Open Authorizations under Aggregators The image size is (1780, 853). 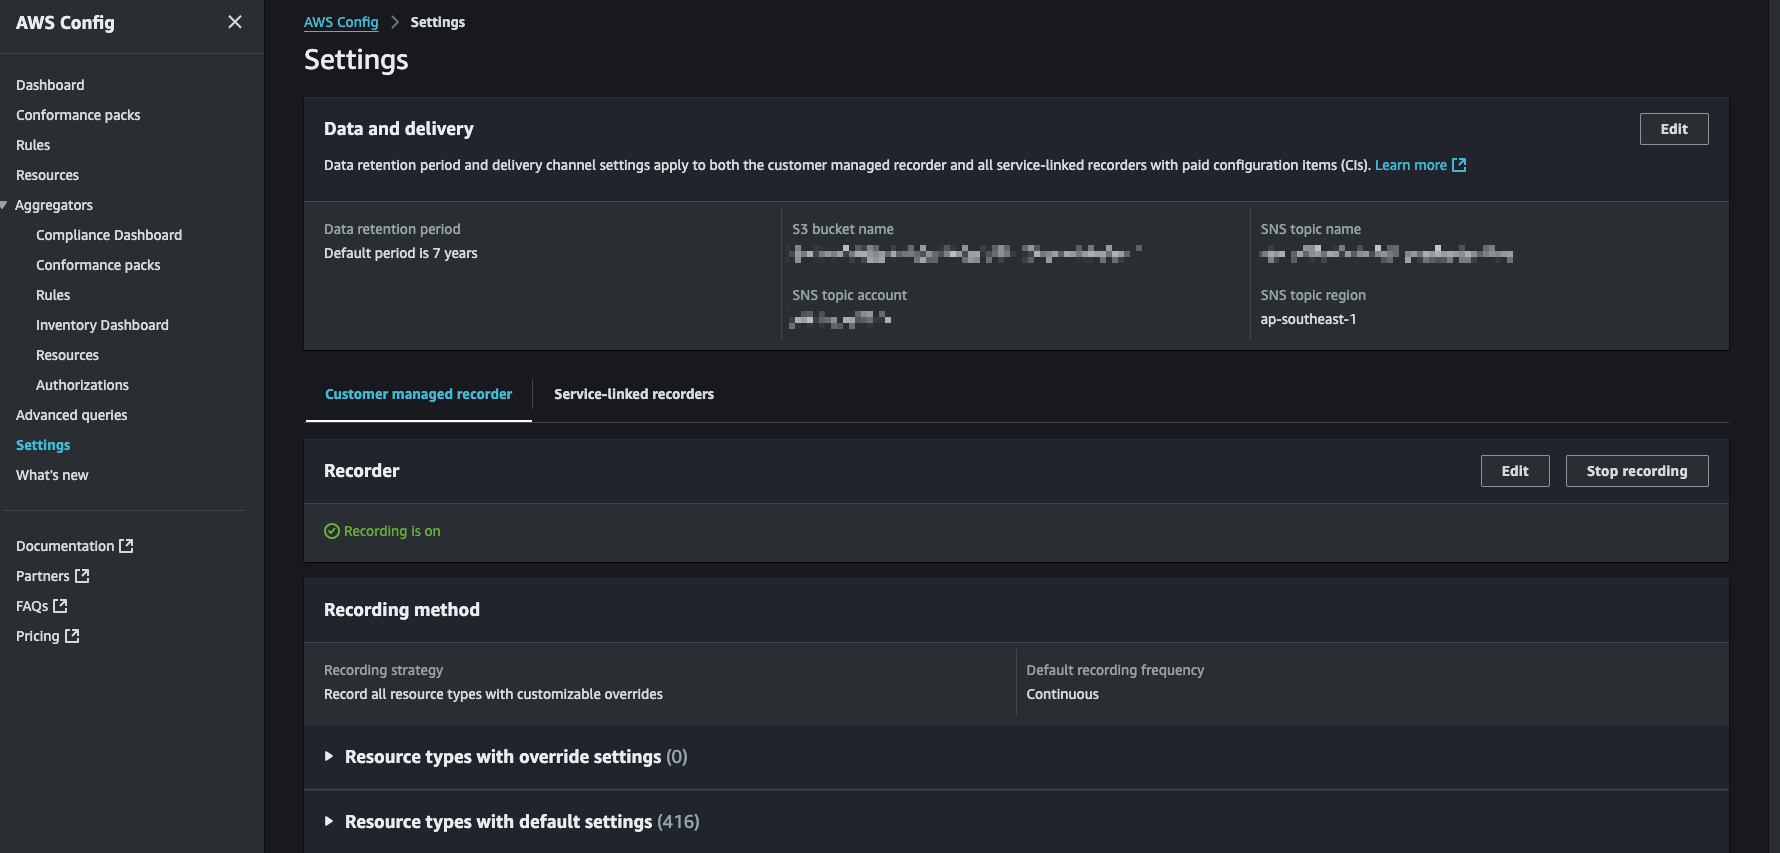[x=82, y=385]
